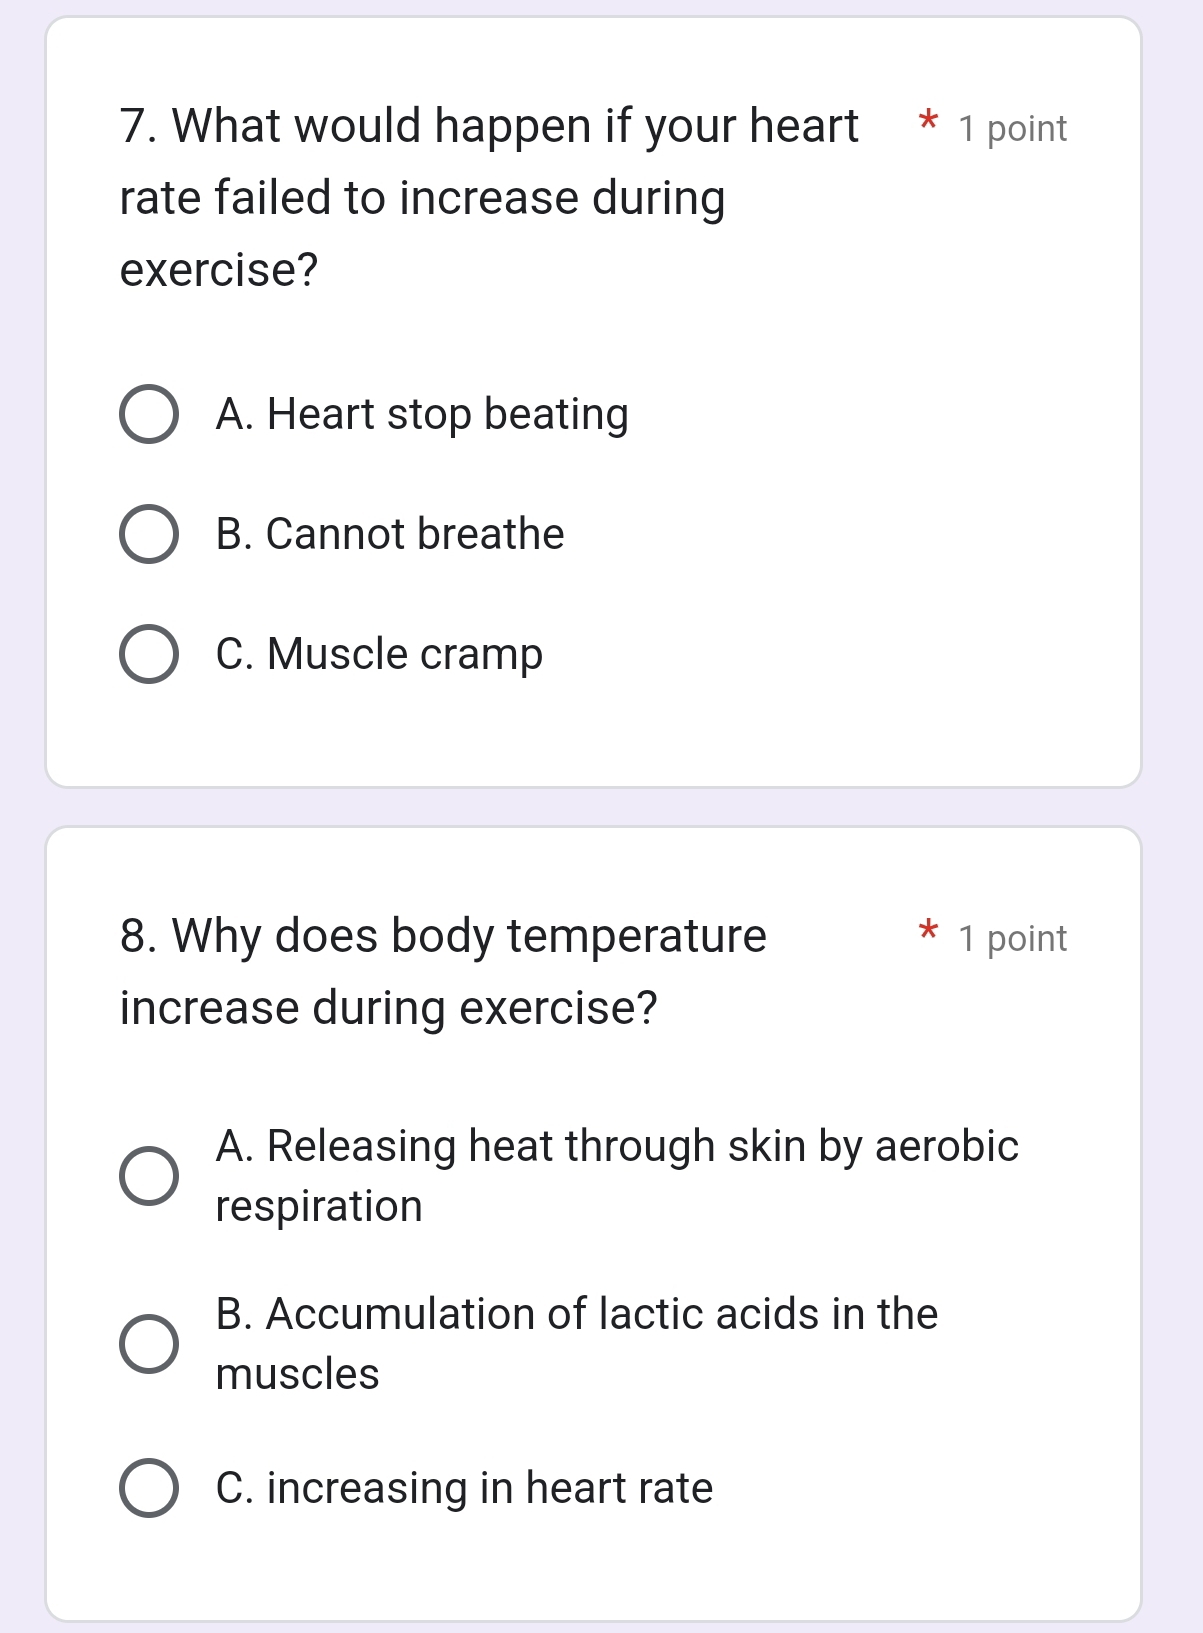Choose B Accumulation of lactic acids option
The height and width of the screenshot is (1633, 1203).
tap(148, 1343)
